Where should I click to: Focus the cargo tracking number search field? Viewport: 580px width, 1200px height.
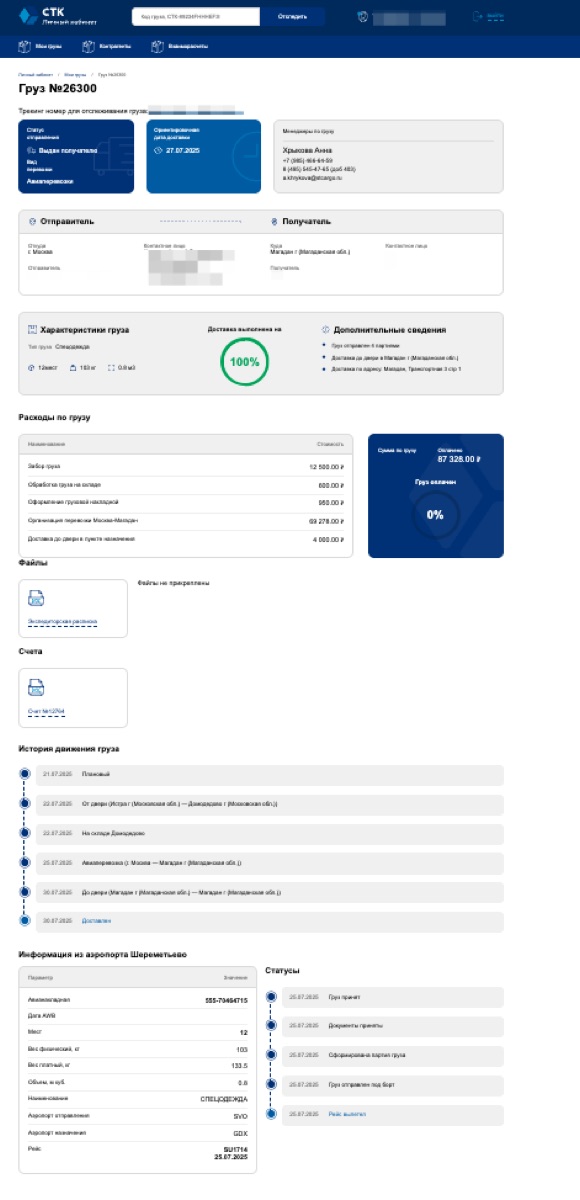click(x=196, y=16)
